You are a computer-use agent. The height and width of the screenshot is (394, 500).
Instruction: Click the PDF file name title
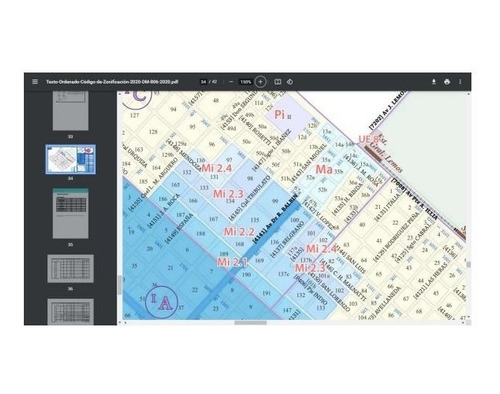pyautogui.click(x=112, y=82)
